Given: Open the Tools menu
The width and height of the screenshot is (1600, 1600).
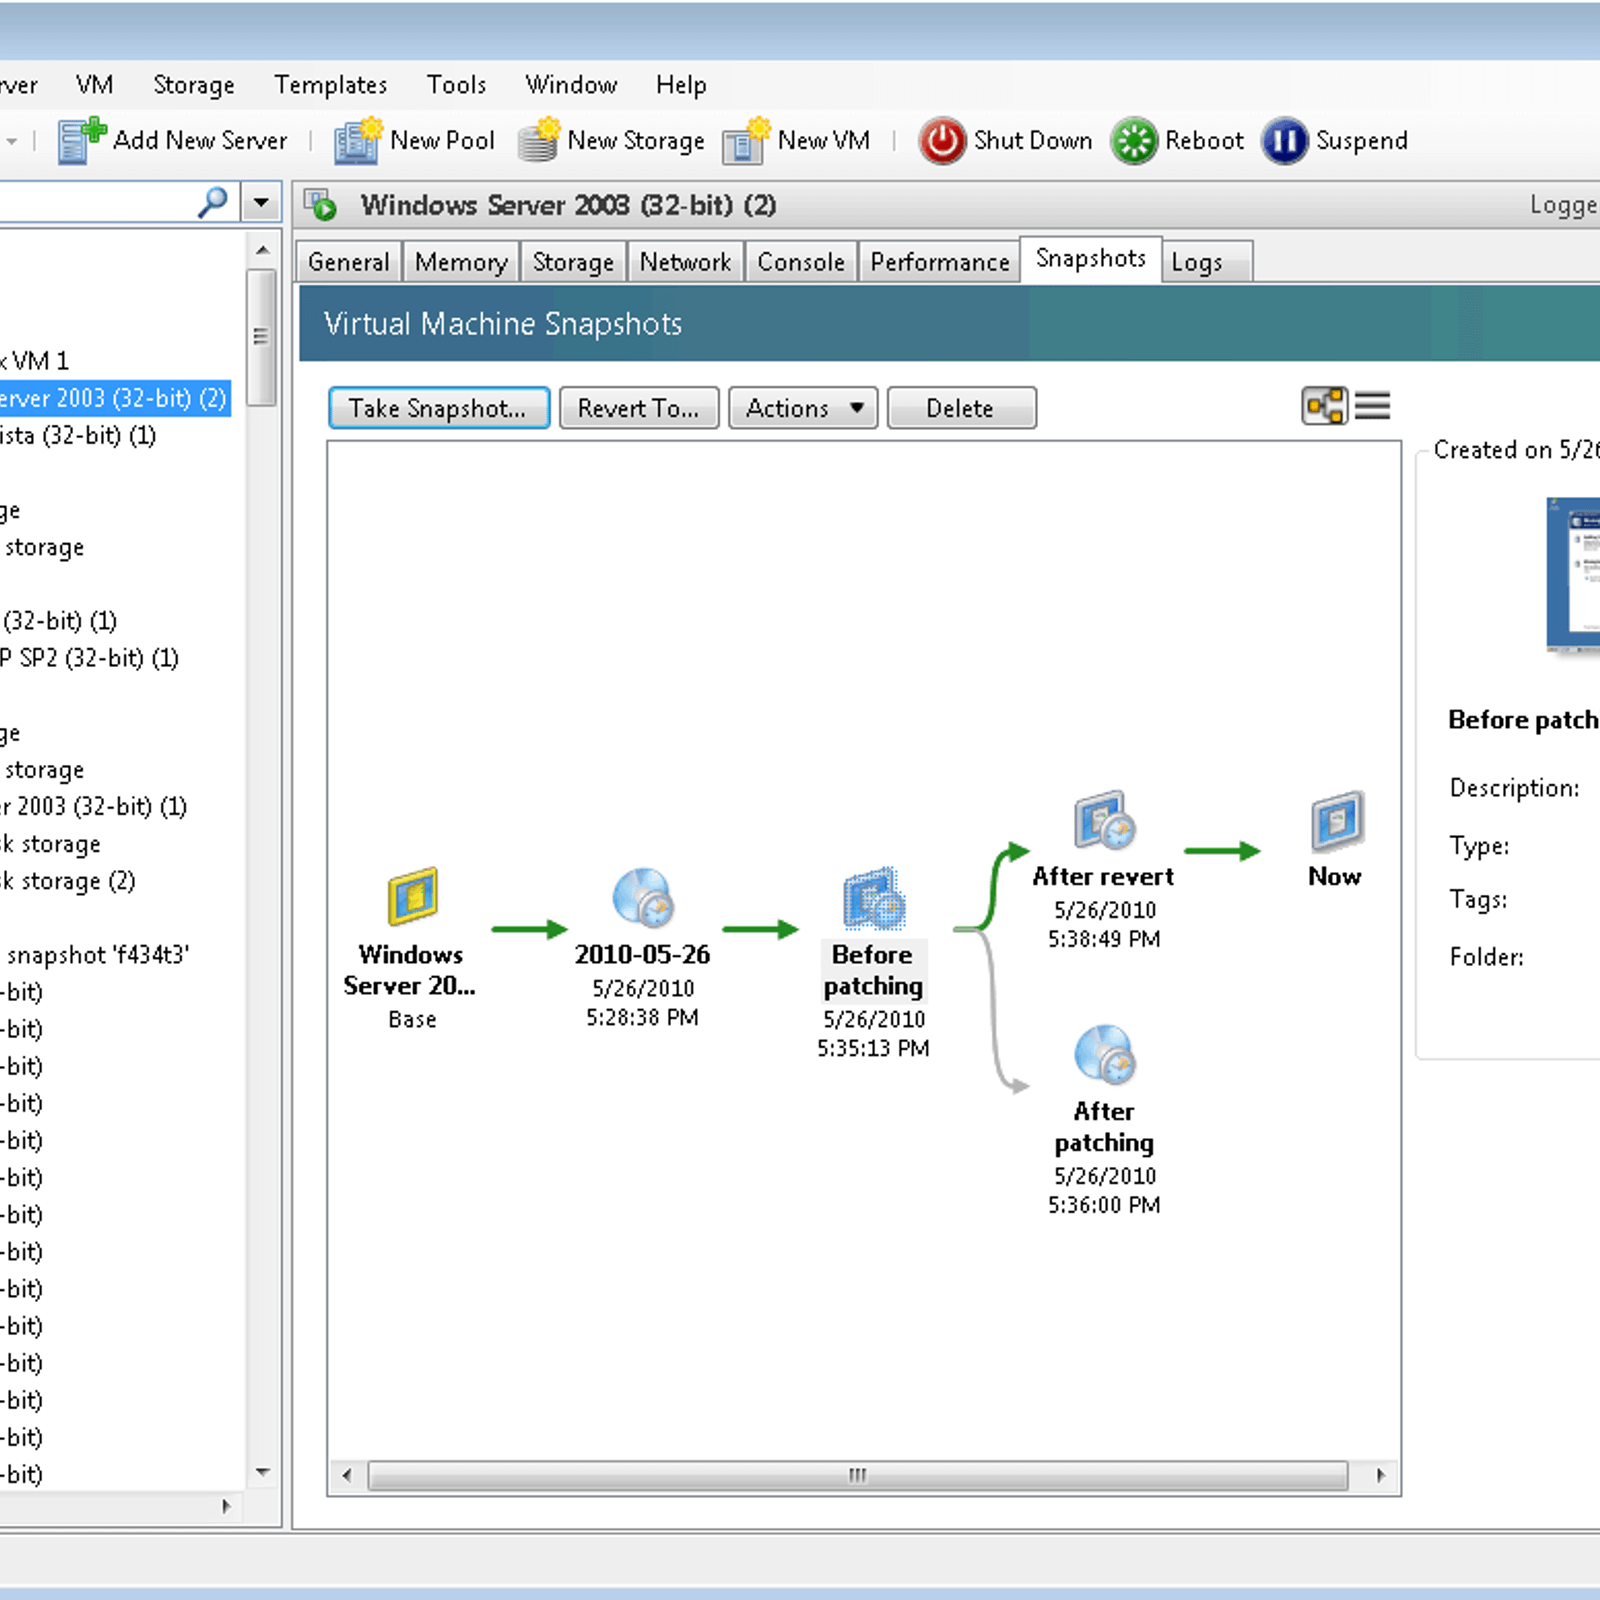Looking at the screenshot, I should [x=456, y=85].
